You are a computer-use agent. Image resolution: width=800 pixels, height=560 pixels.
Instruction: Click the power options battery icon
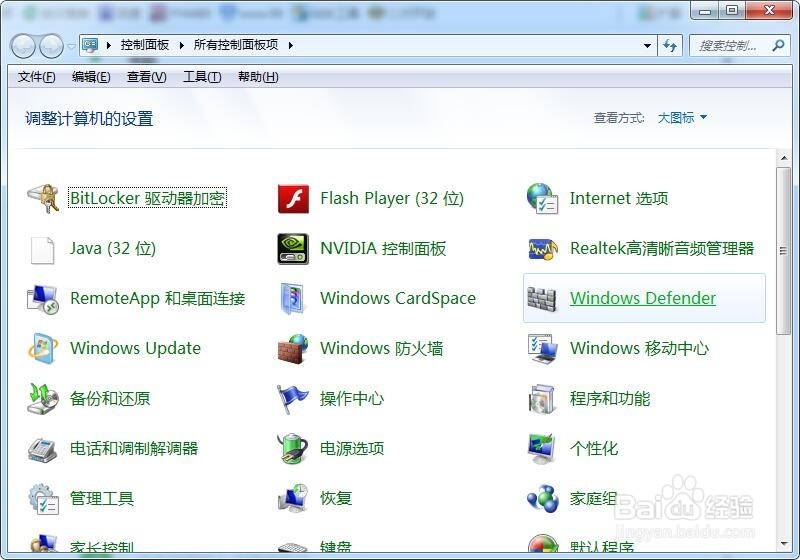[x=293, y=448]
